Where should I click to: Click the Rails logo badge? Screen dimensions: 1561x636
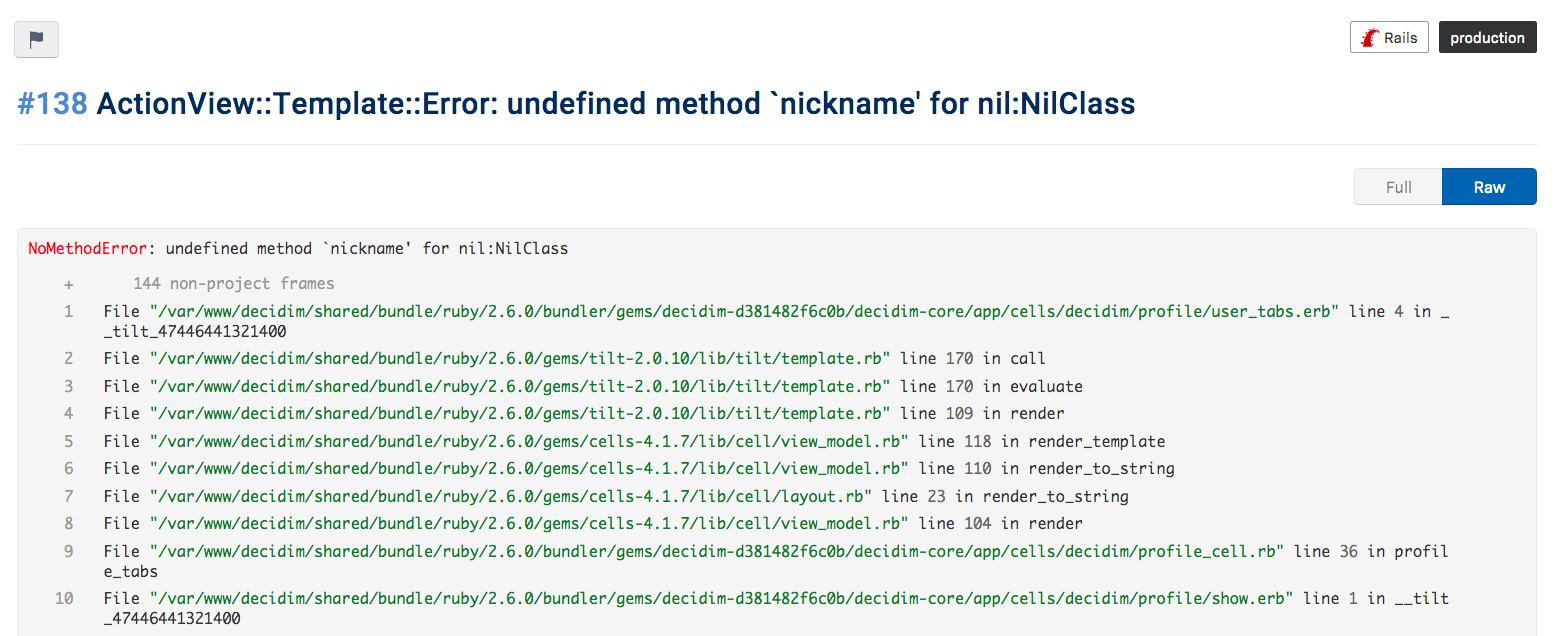pos(1389,38)
